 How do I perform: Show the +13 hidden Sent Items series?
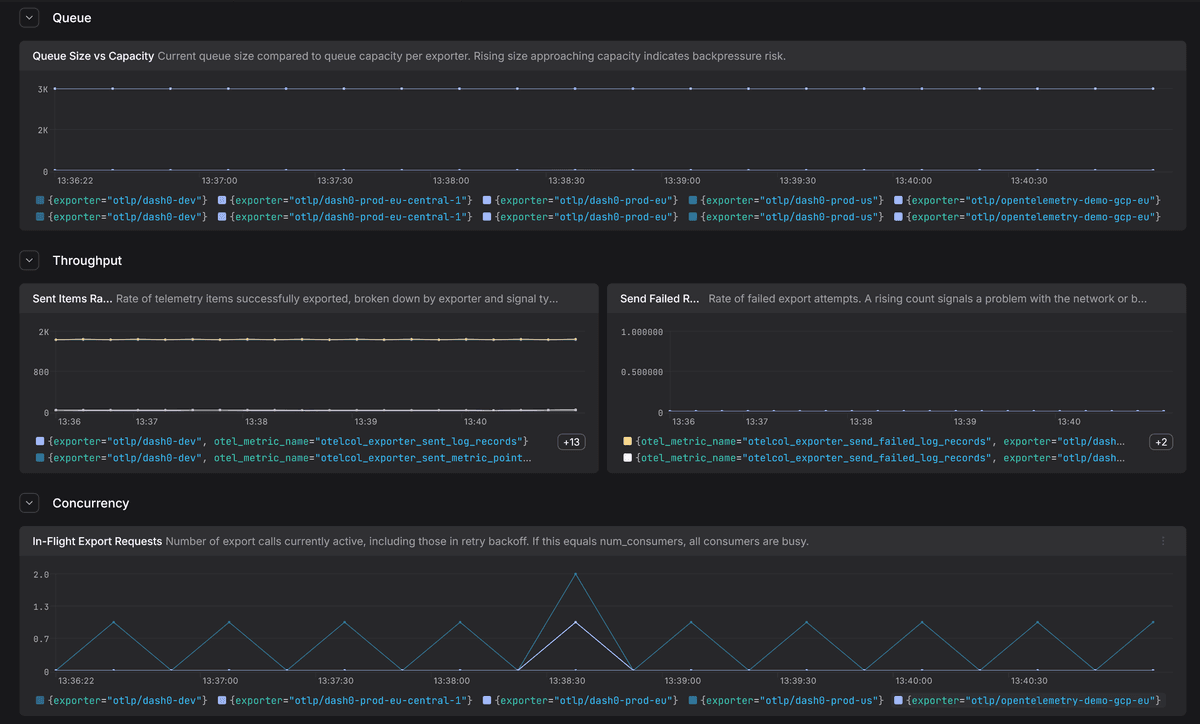[573, 442]
